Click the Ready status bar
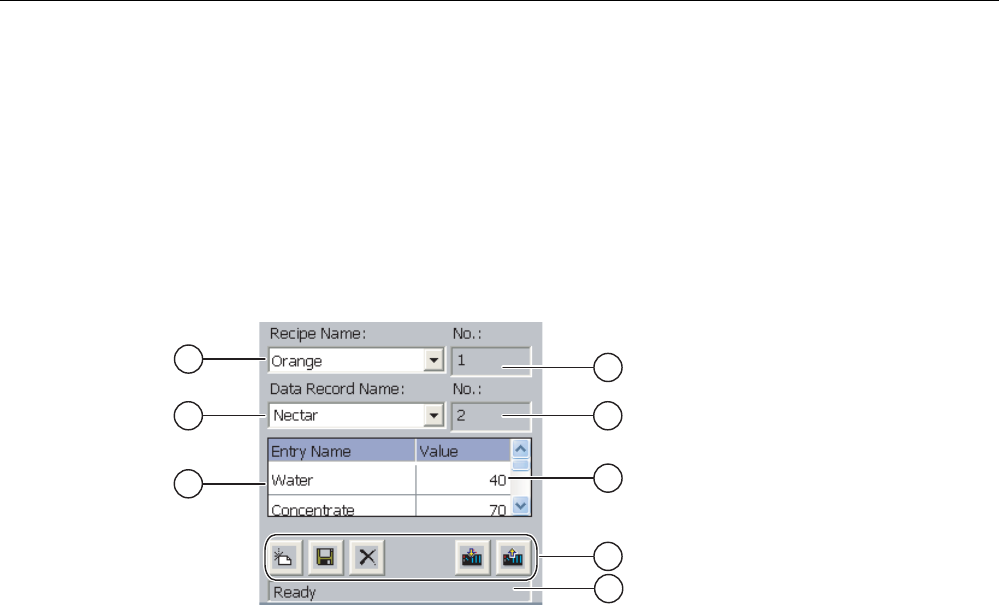999x605 pixels. click(x=399, y=592)
